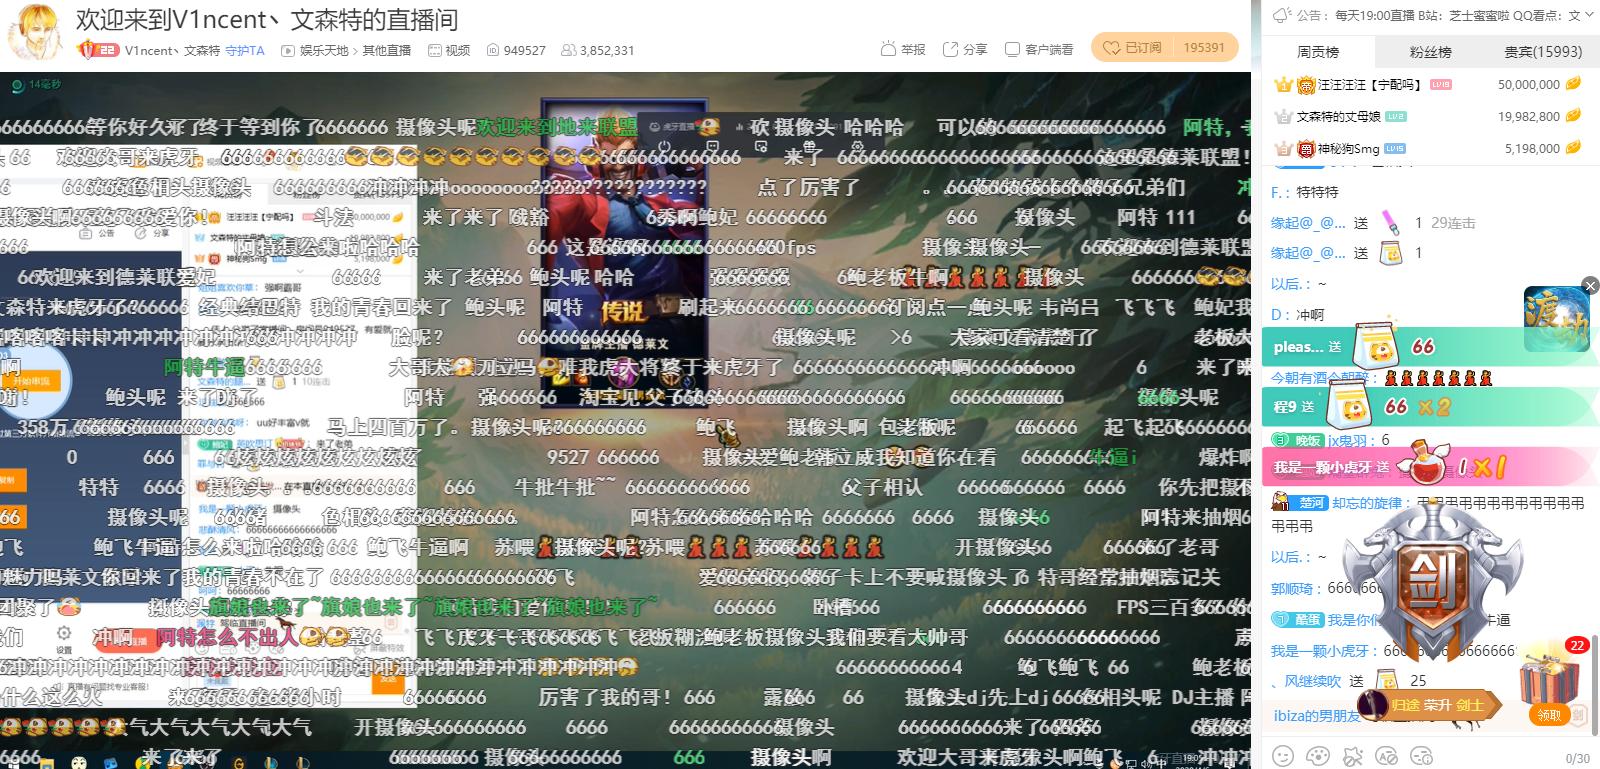
Task: Click the subscriber count 195391
Action: coord(1204,47)
